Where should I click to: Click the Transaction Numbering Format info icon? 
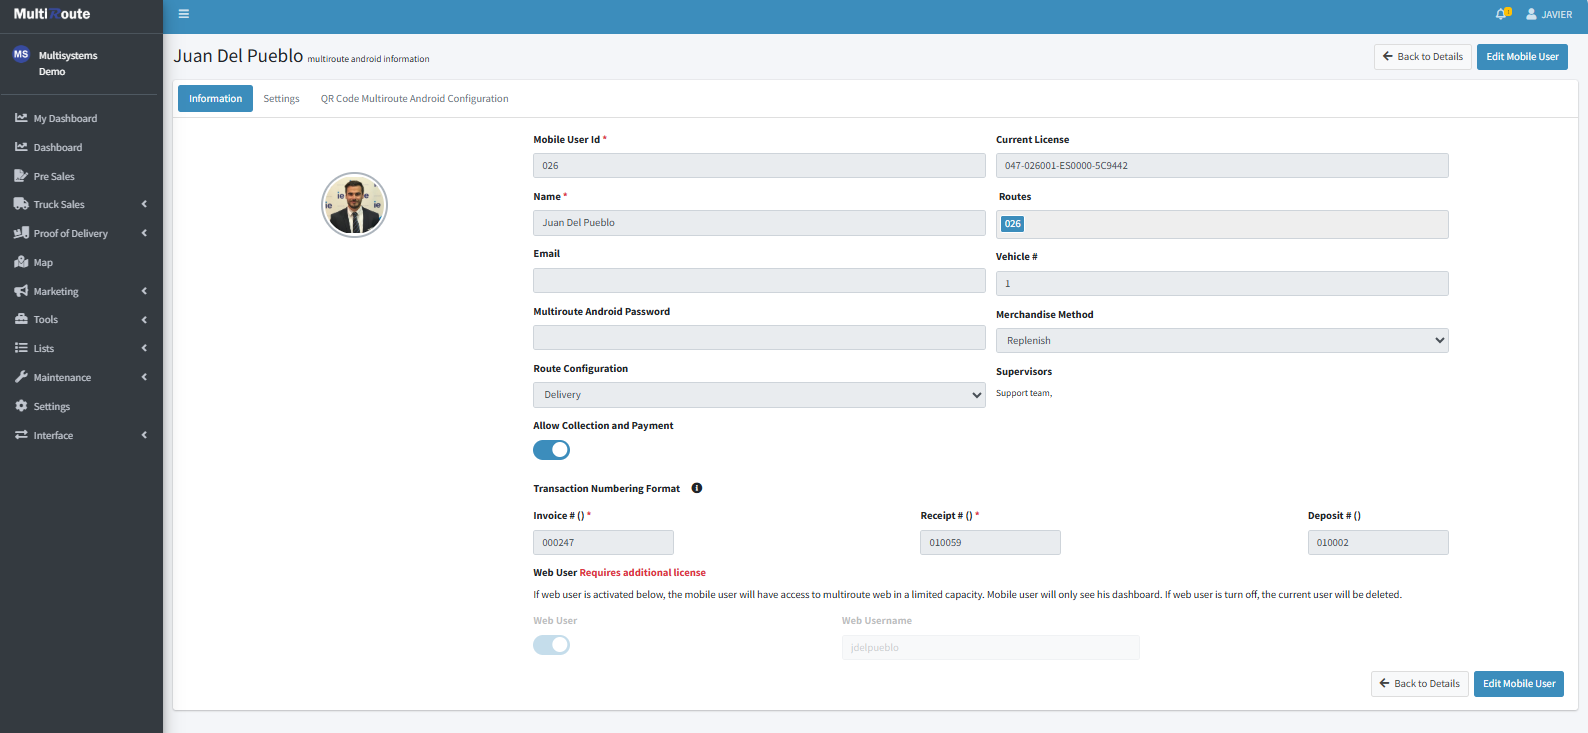tap(697, 489)
